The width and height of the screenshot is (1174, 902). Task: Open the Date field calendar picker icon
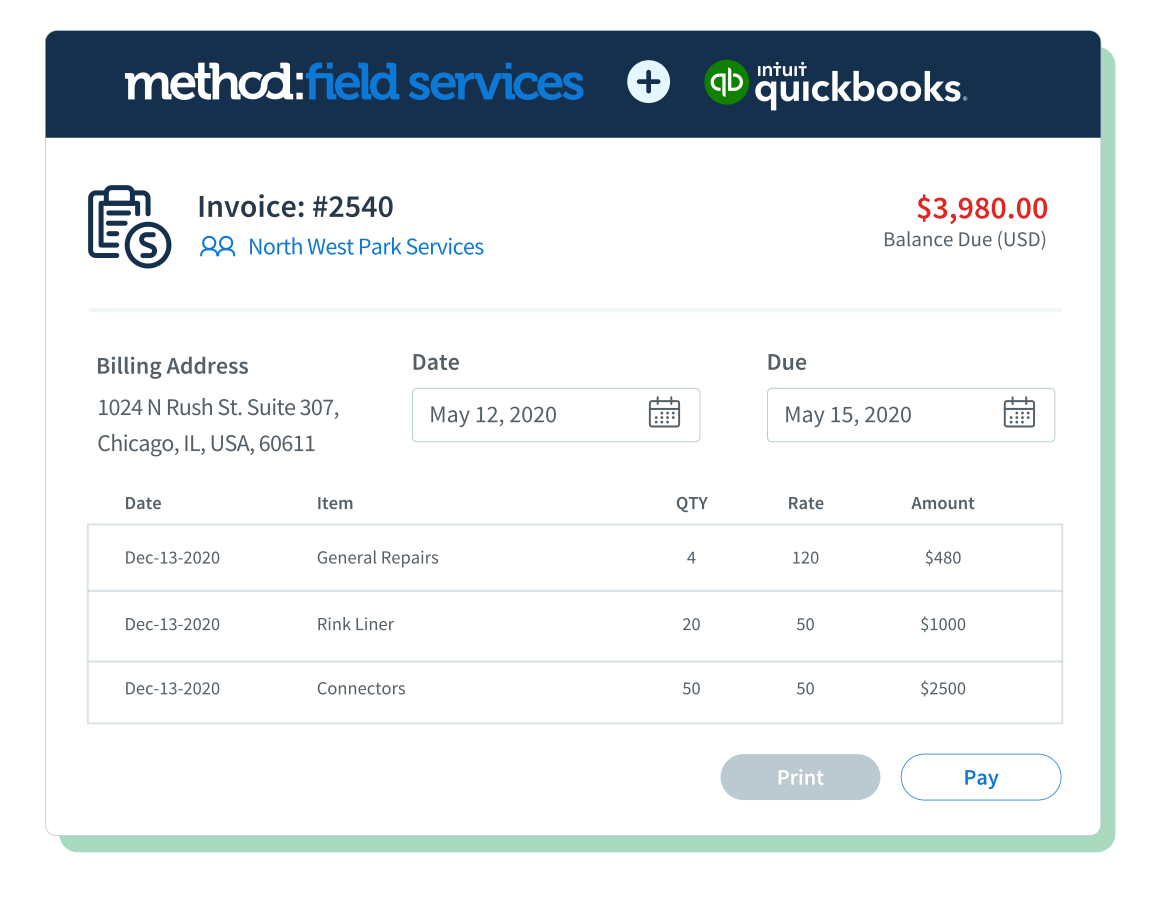(664, 413)
